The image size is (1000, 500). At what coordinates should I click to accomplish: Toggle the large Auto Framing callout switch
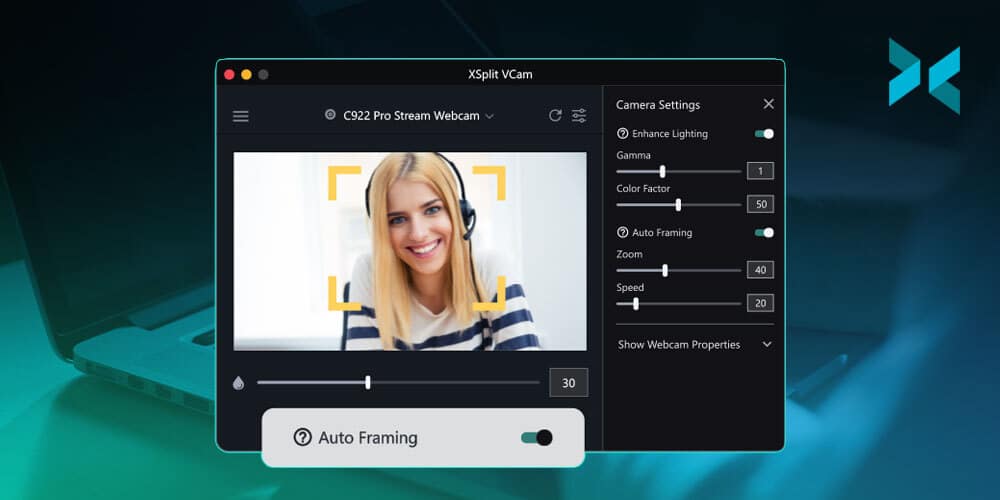(537, 438)
